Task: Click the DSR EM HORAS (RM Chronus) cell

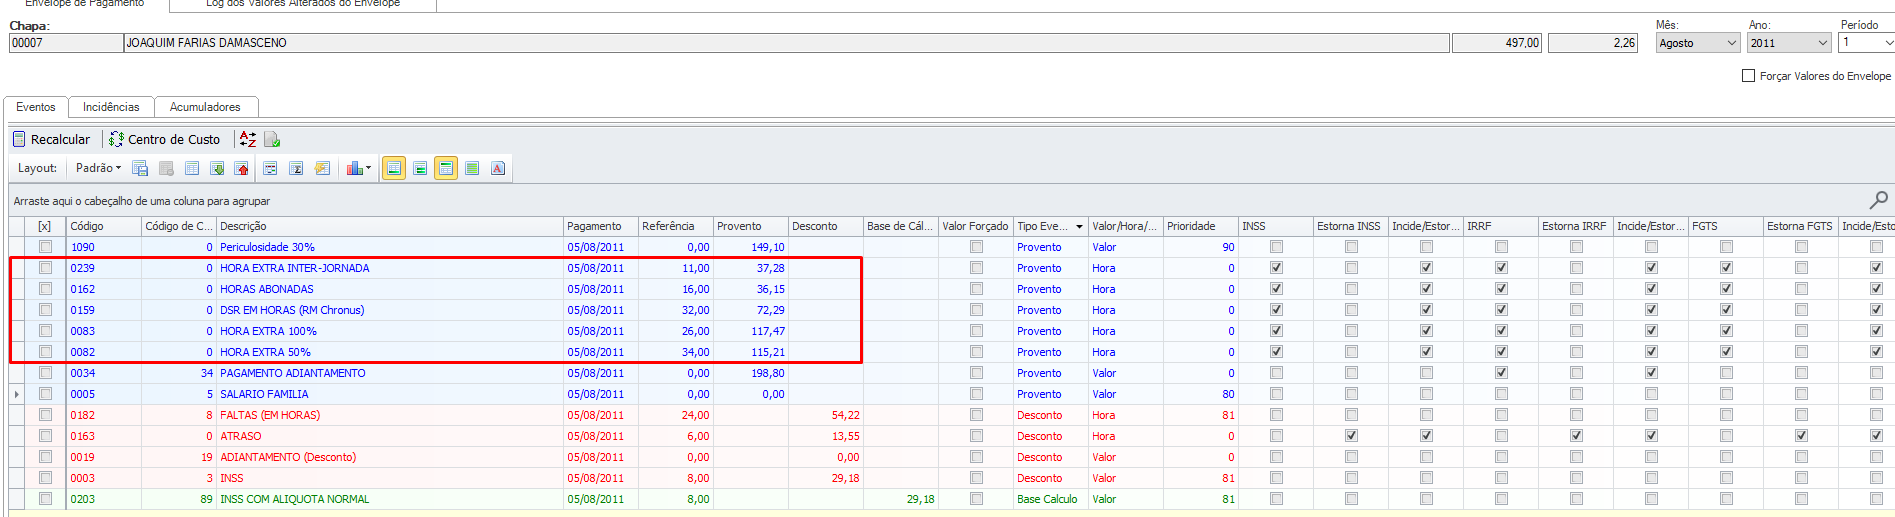Action: click(390, 310)
